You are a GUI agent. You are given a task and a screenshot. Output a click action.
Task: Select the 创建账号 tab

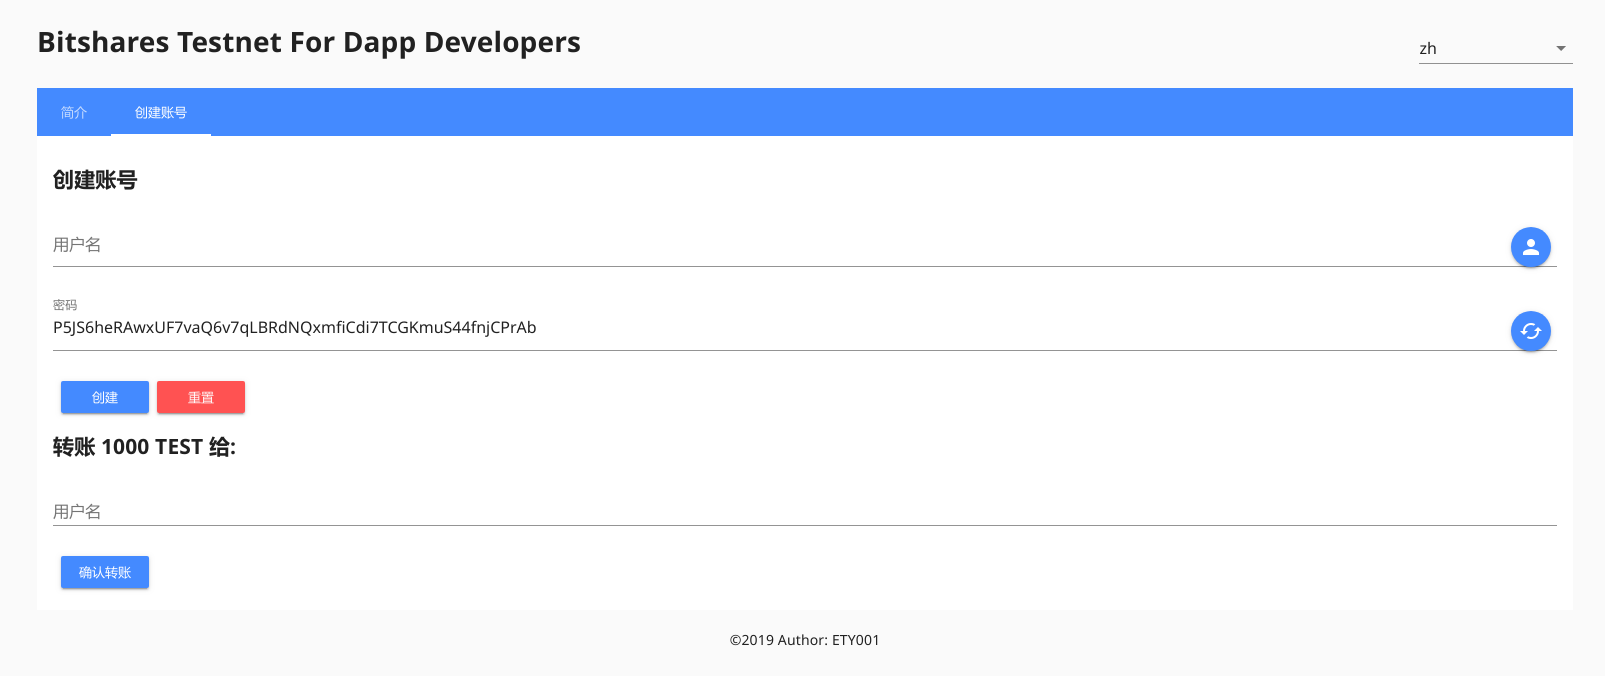click(x=161, y=112)
